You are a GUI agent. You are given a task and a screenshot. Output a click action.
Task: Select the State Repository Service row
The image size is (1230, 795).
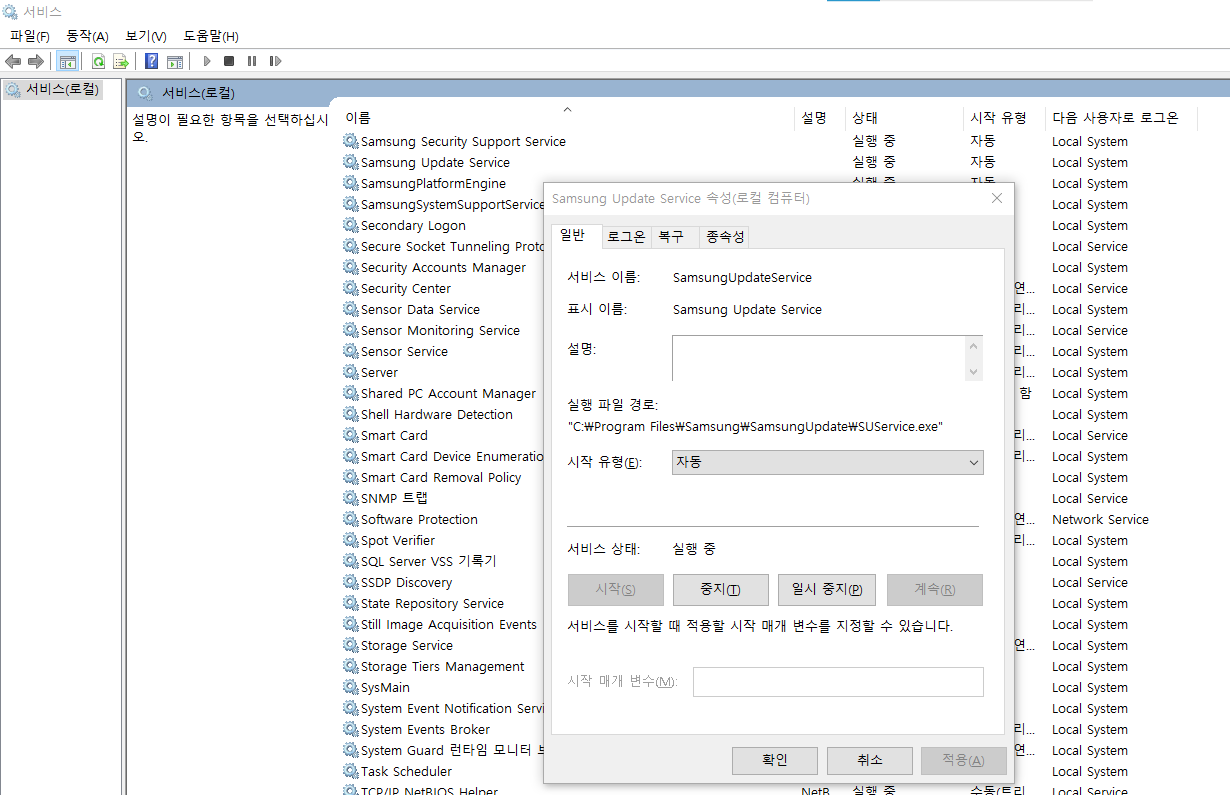(432, 603)
